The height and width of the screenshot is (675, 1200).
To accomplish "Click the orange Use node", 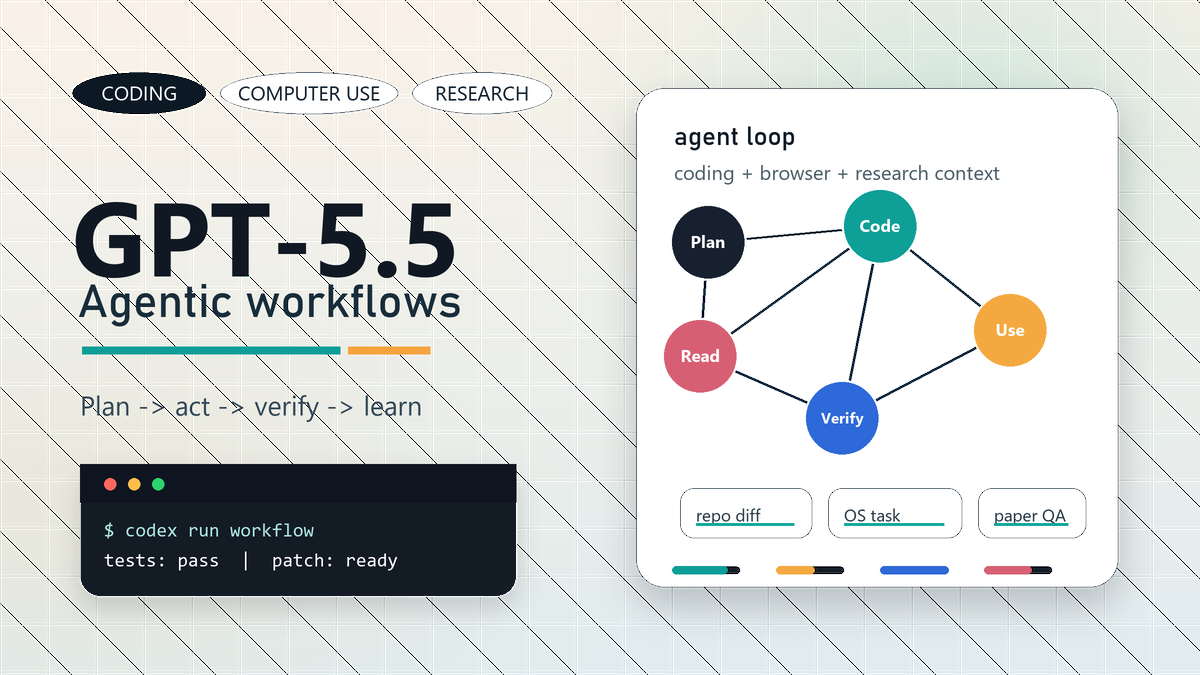I will (1010, 330).
